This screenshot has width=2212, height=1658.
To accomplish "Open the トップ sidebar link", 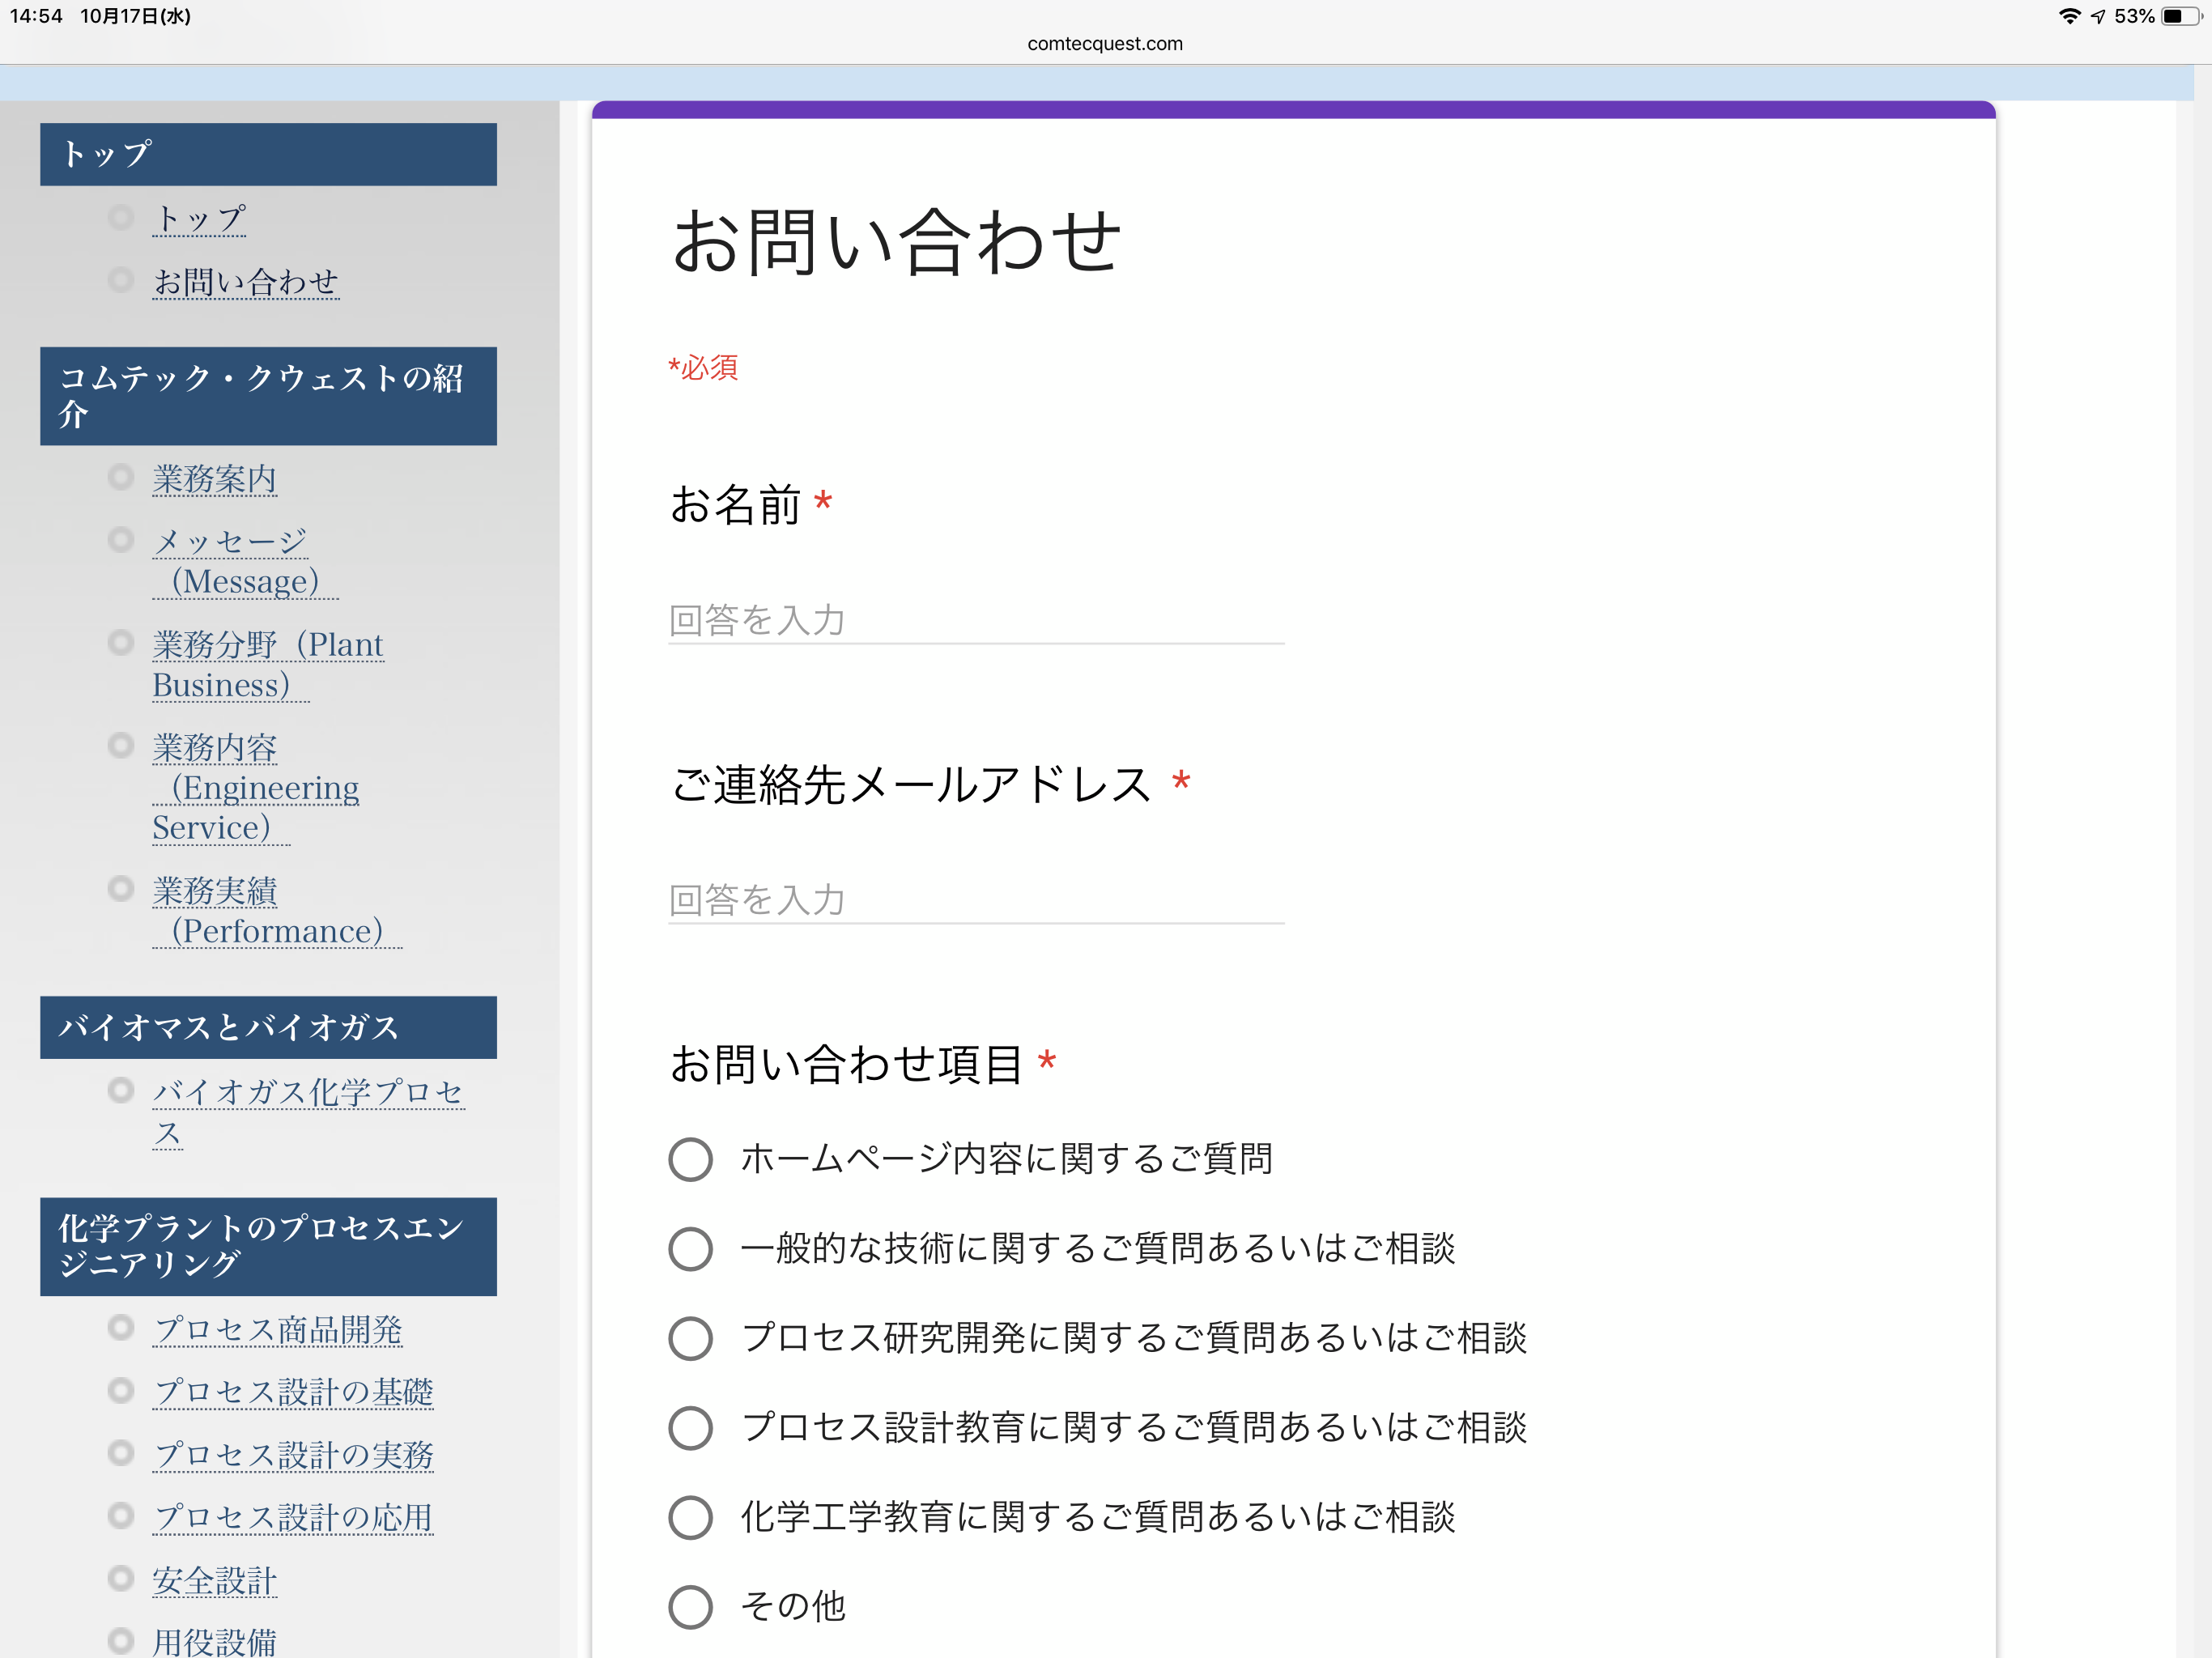I will pyautogui.click(x=199, y=219).
